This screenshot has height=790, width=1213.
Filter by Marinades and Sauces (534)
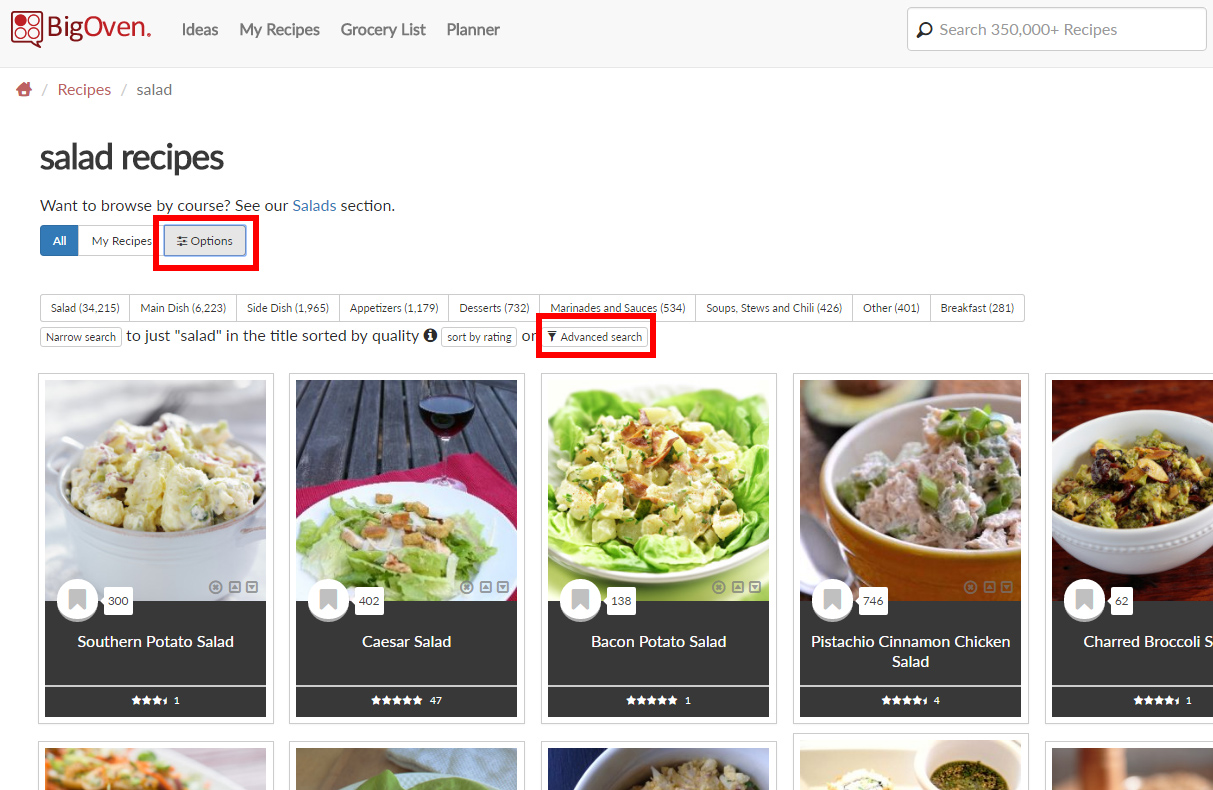(x=617, y=308)
